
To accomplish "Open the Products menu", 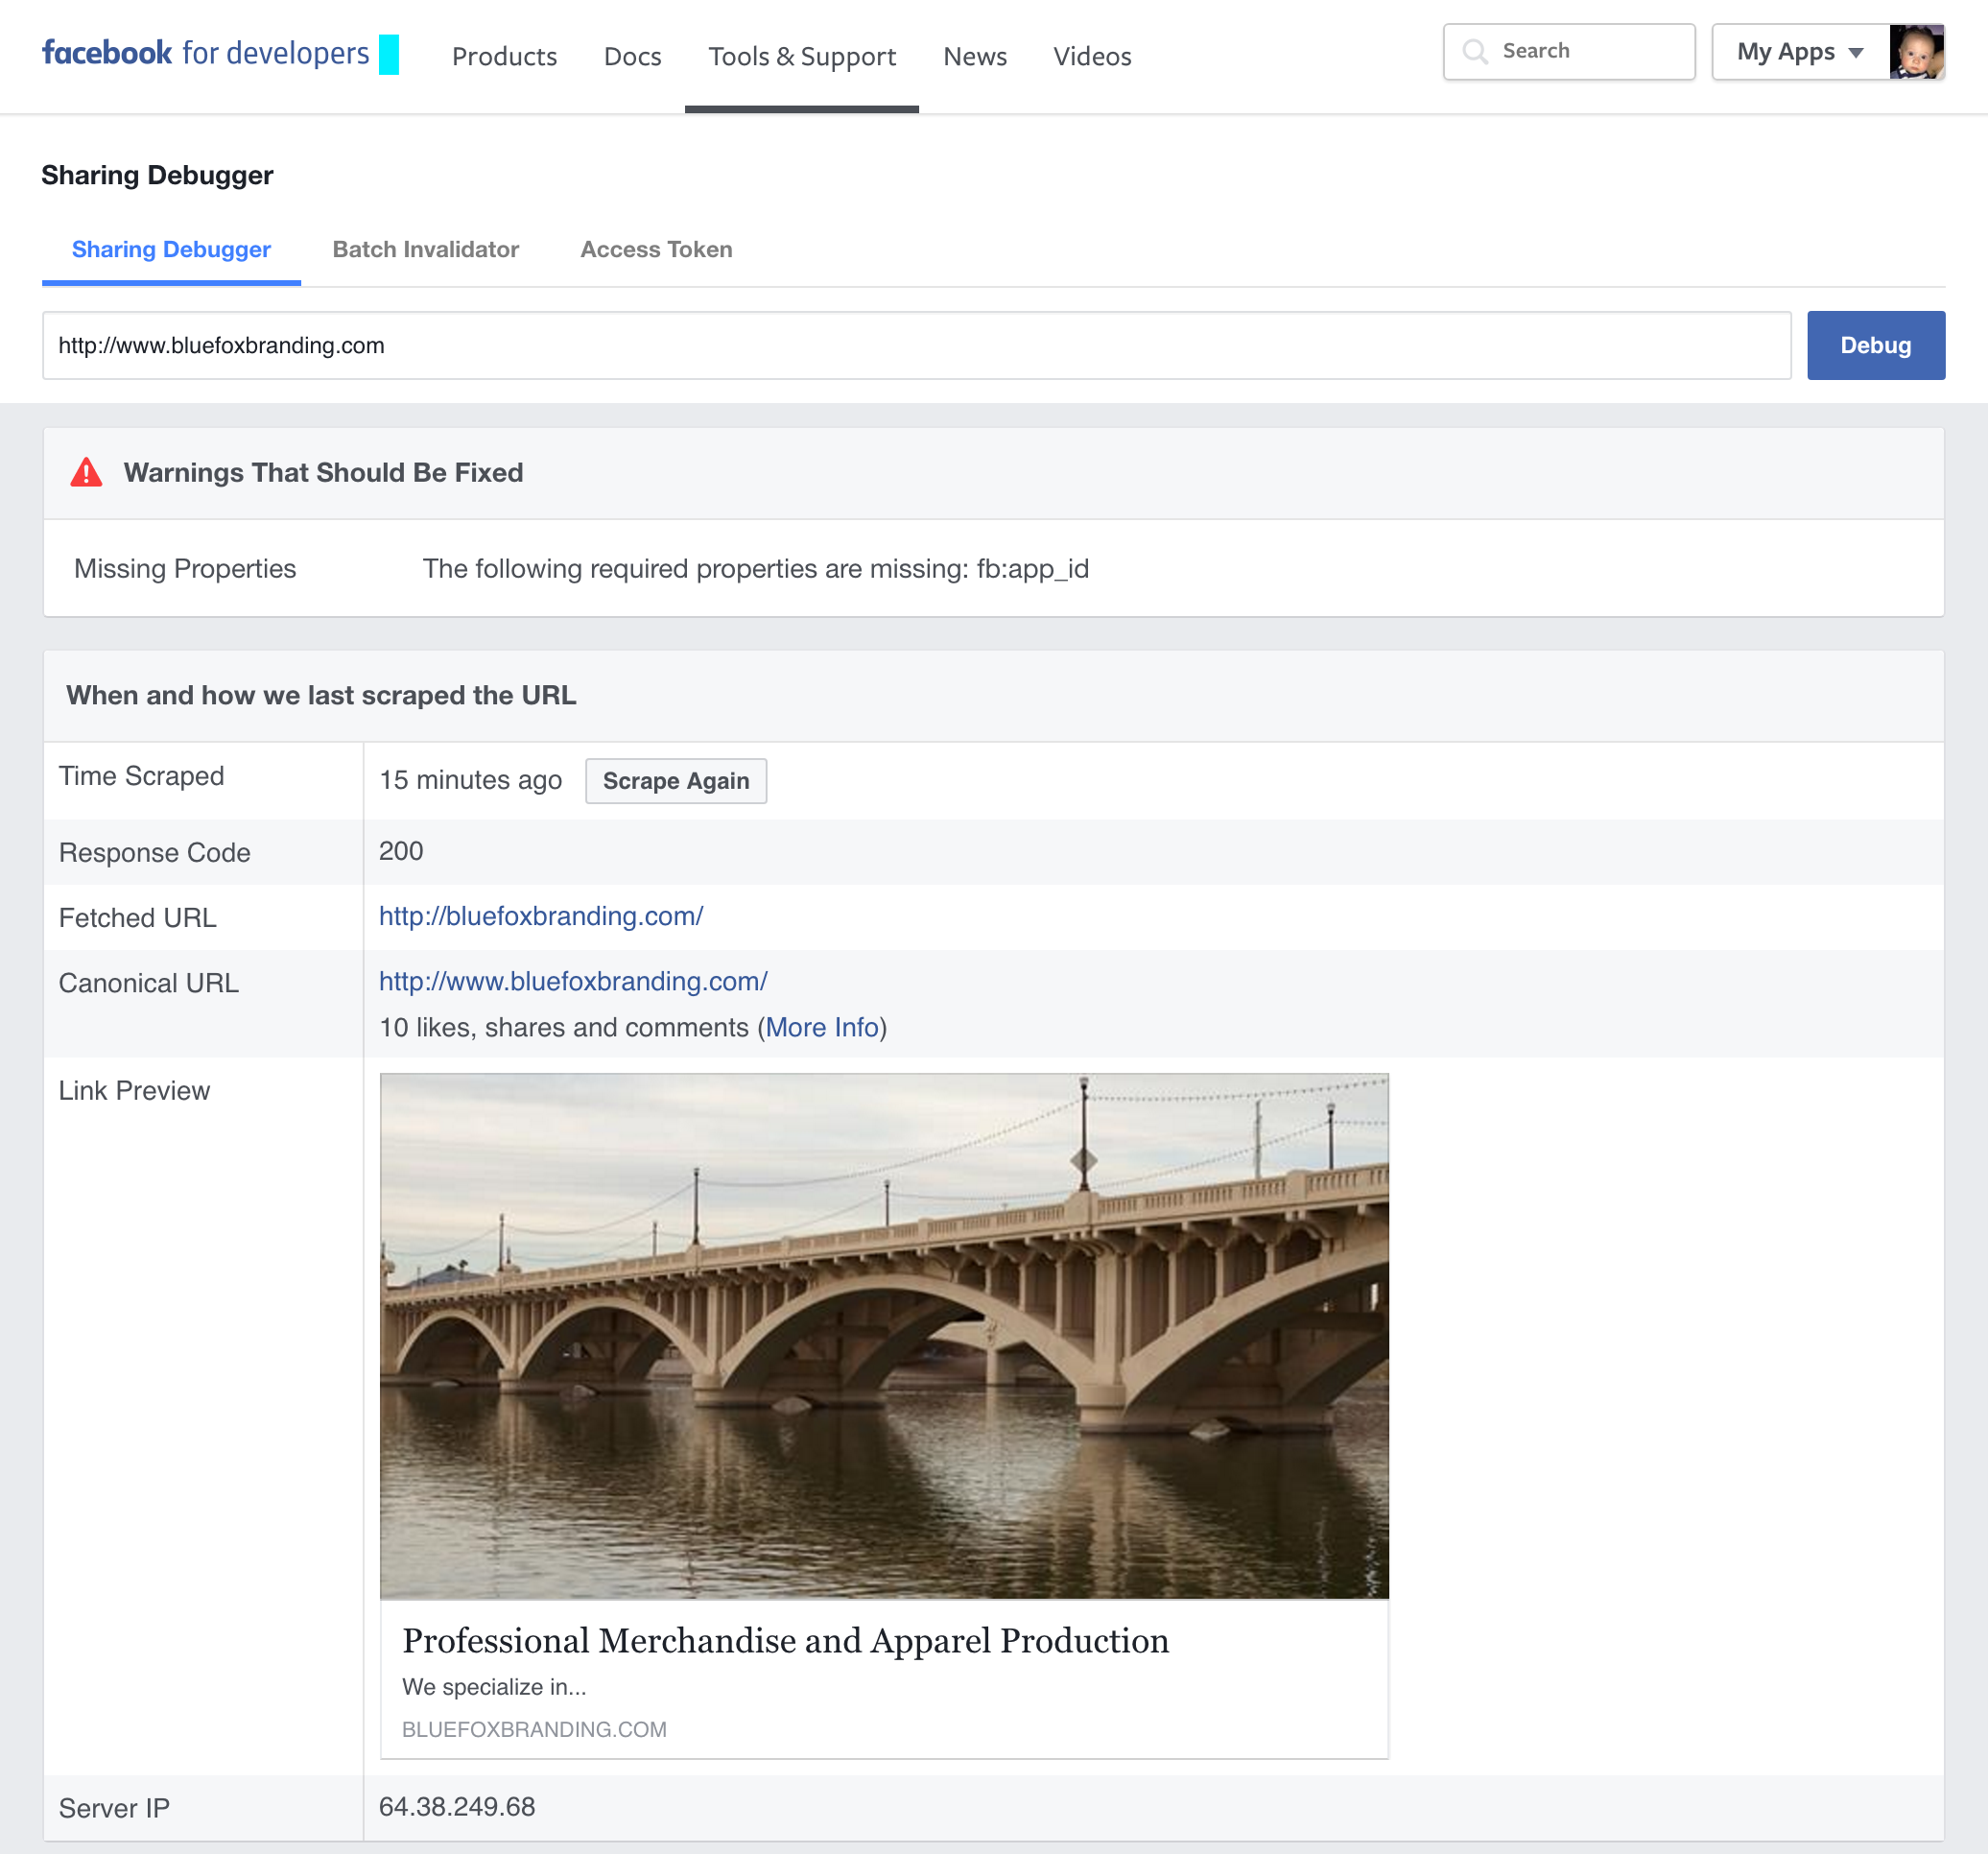I will [x=504, y=57].
